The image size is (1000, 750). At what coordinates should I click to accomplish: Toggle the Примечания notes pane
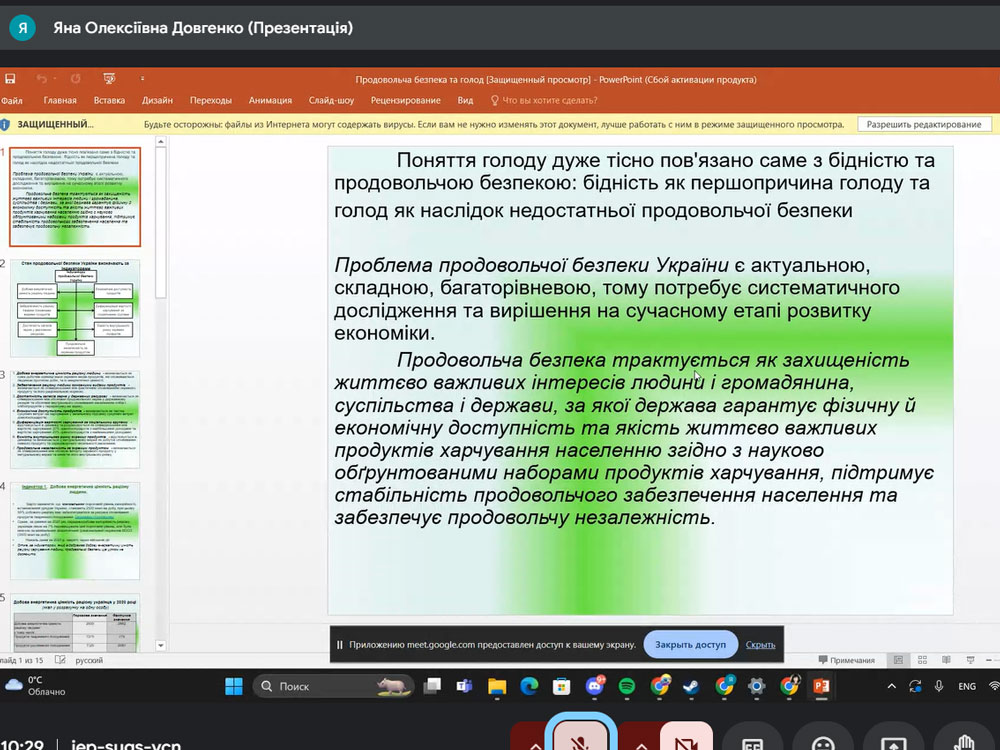[846, 660]
